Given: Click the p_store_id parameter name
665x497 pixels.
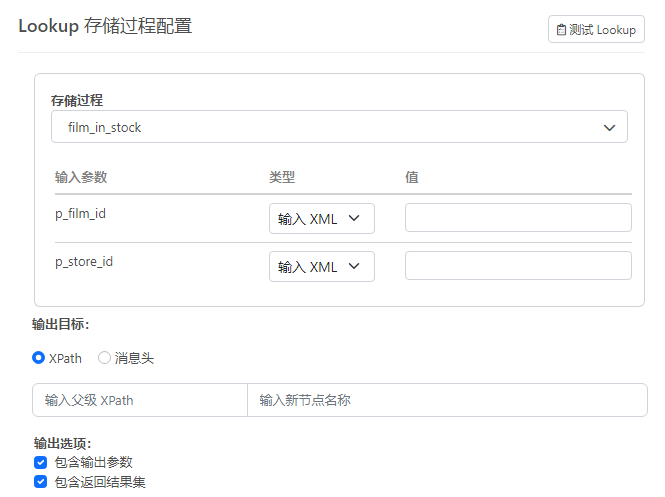Looking at the screenshot, I should (84, 261).
